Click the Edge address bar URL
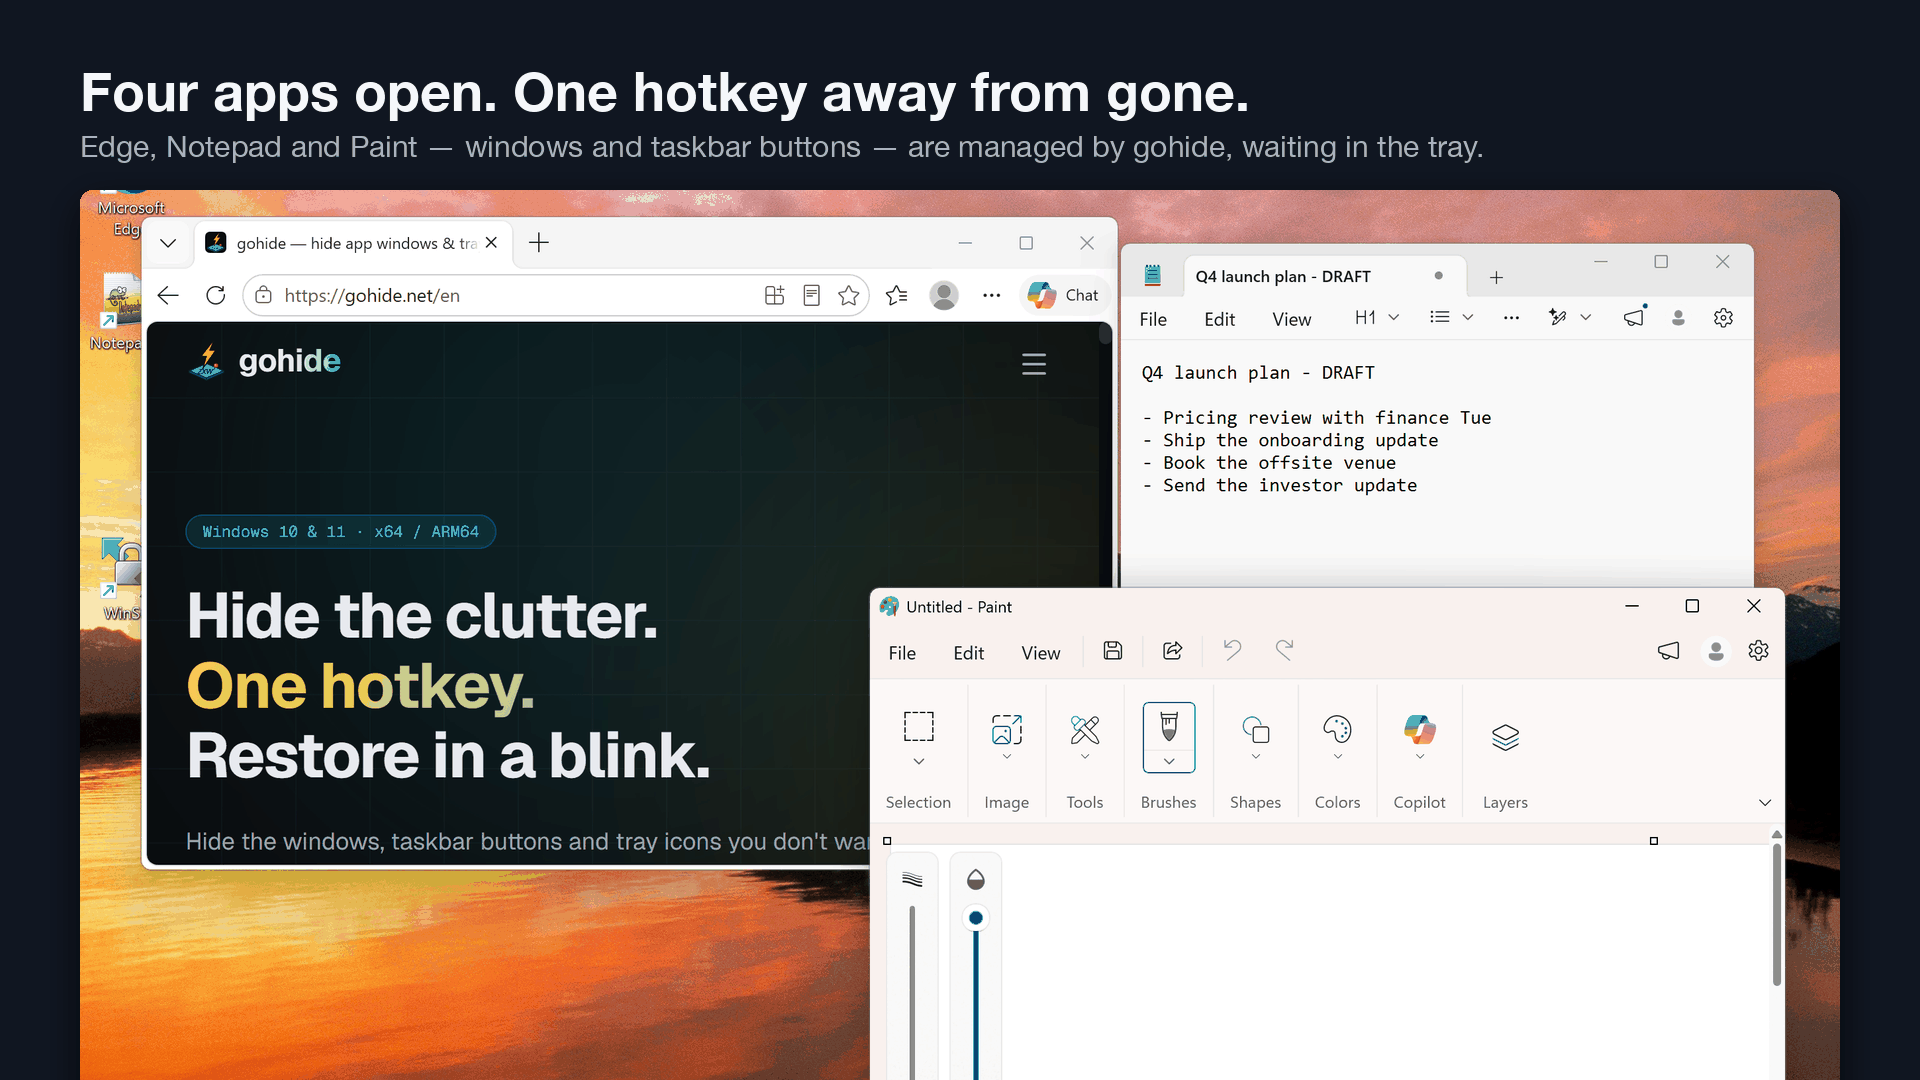The width and height of the screenshot is (1920, 1080). pyautogui.click(x=372, y=295)
